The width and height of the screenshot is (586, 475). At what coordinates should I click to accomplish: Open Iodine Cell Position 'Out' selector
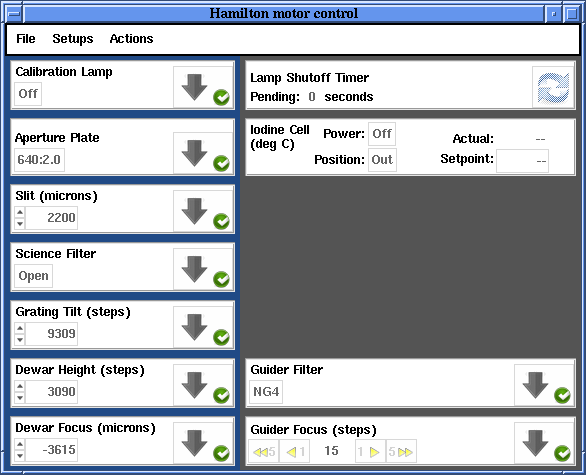[382, 160]
